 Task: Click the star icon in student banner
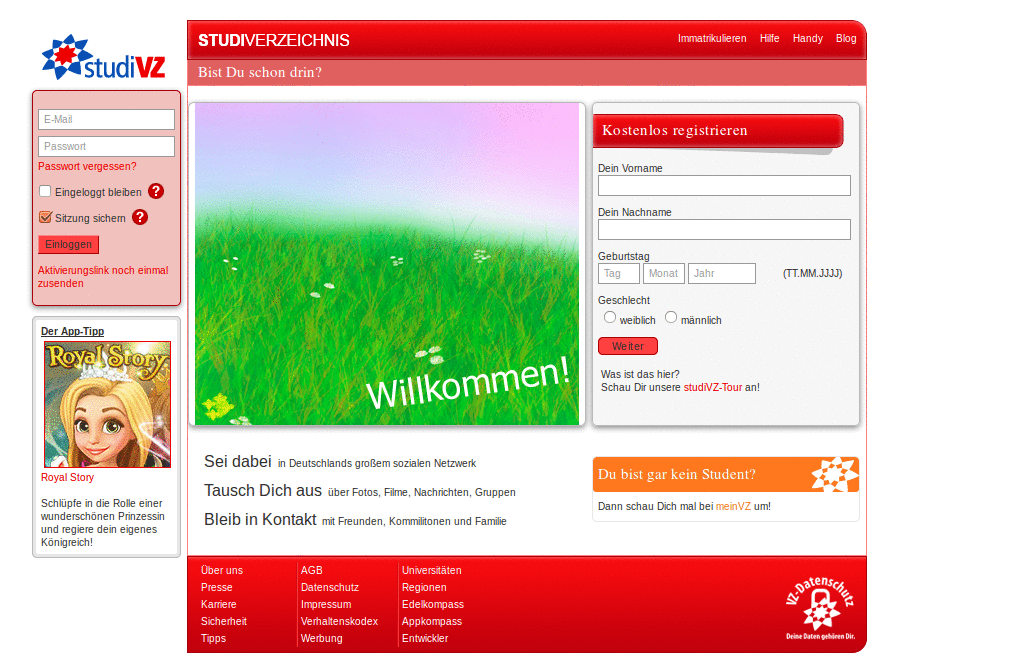coord(834,474)
